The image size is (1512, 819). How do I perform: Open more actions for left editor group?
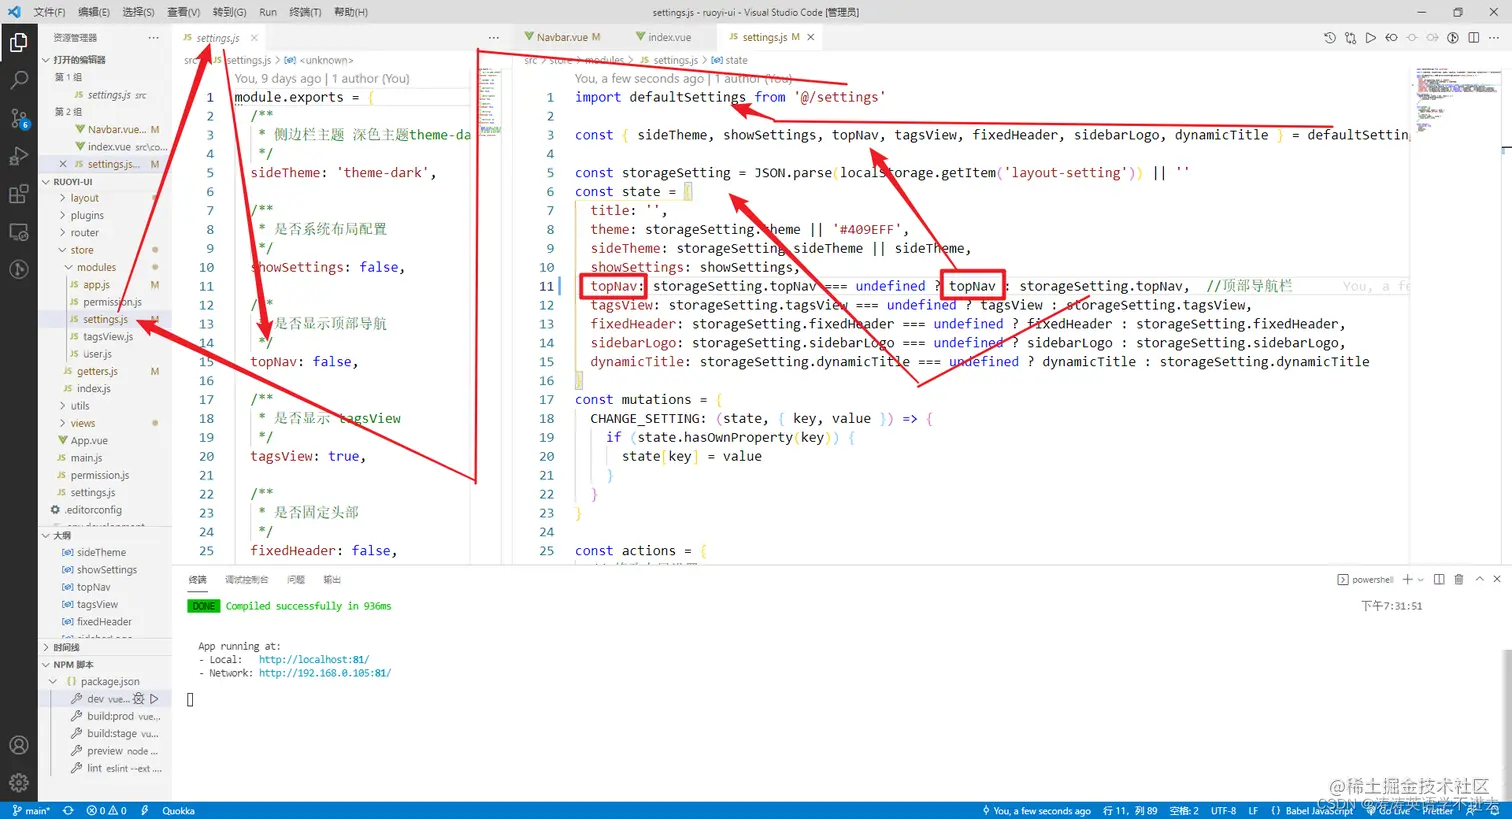tap(493, 37)
